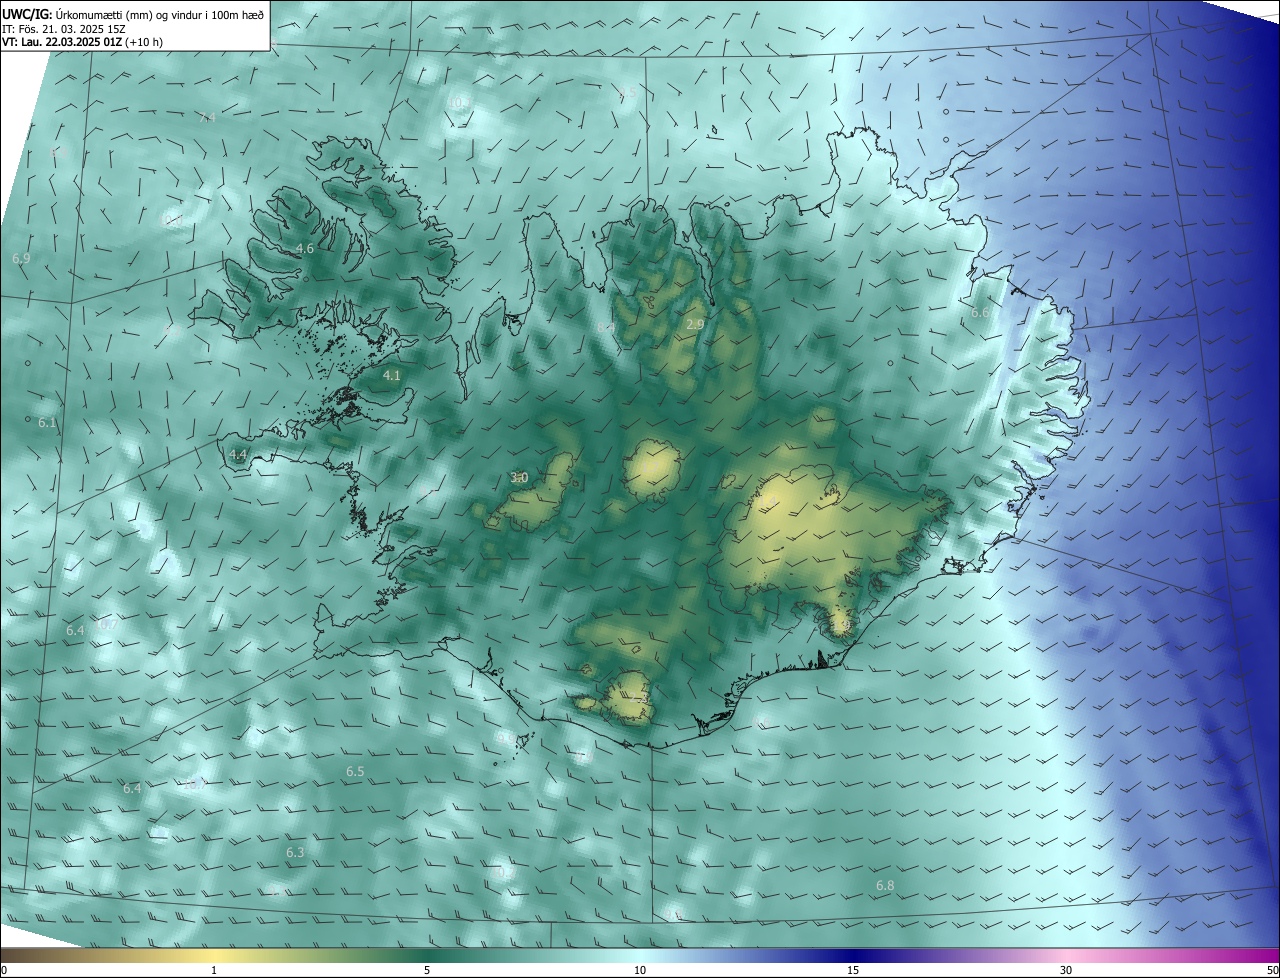Click the '15' label on the color scale
The height and width of the screenshot is (978, 1280).
853,970
